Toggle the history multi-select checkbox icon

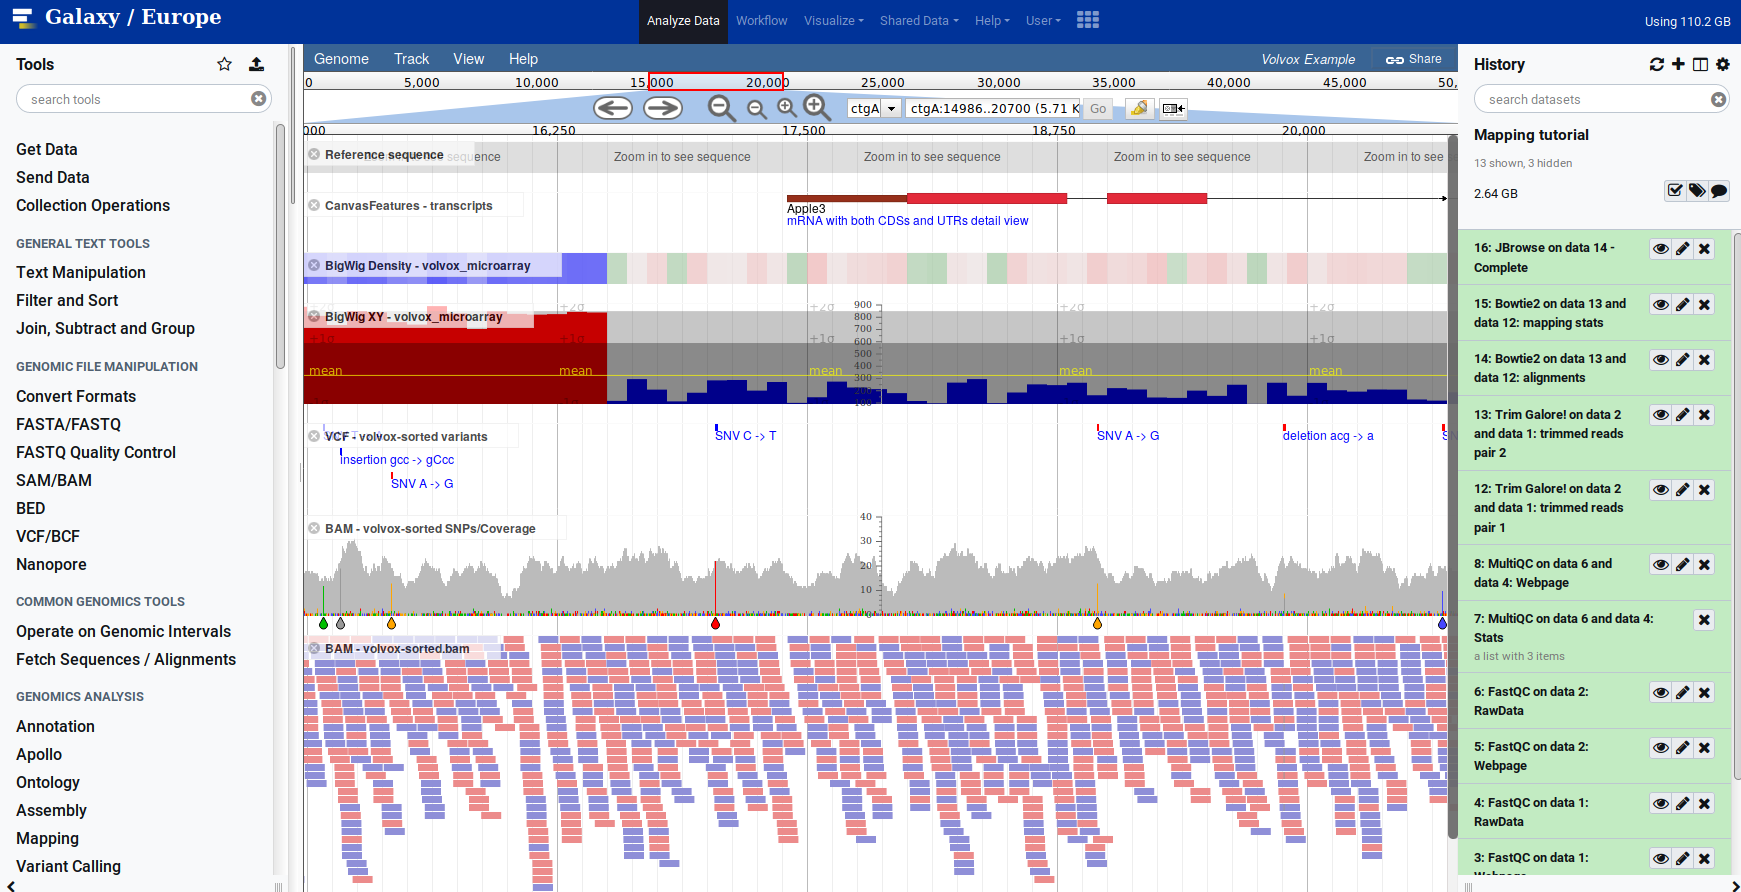click(x=1675, y=191)
